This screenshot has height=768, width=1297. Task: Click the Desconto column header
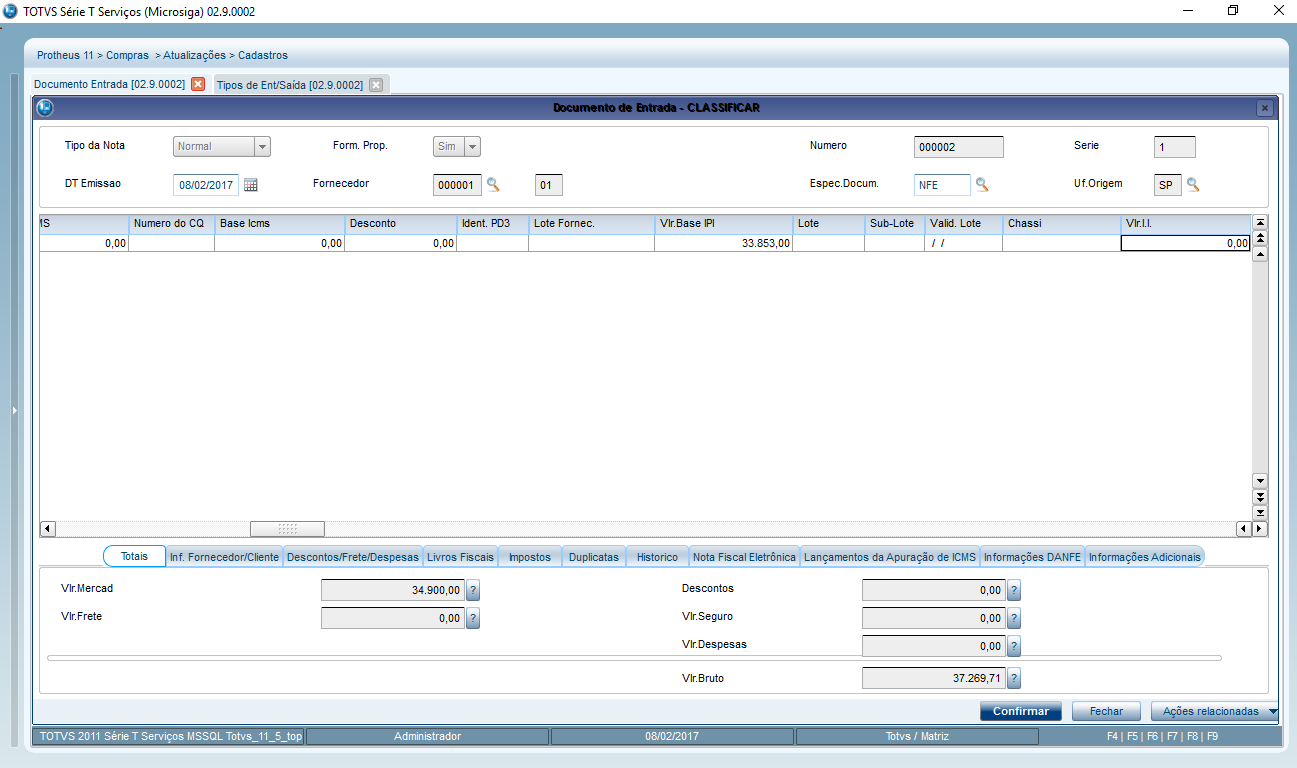point(400,223)
